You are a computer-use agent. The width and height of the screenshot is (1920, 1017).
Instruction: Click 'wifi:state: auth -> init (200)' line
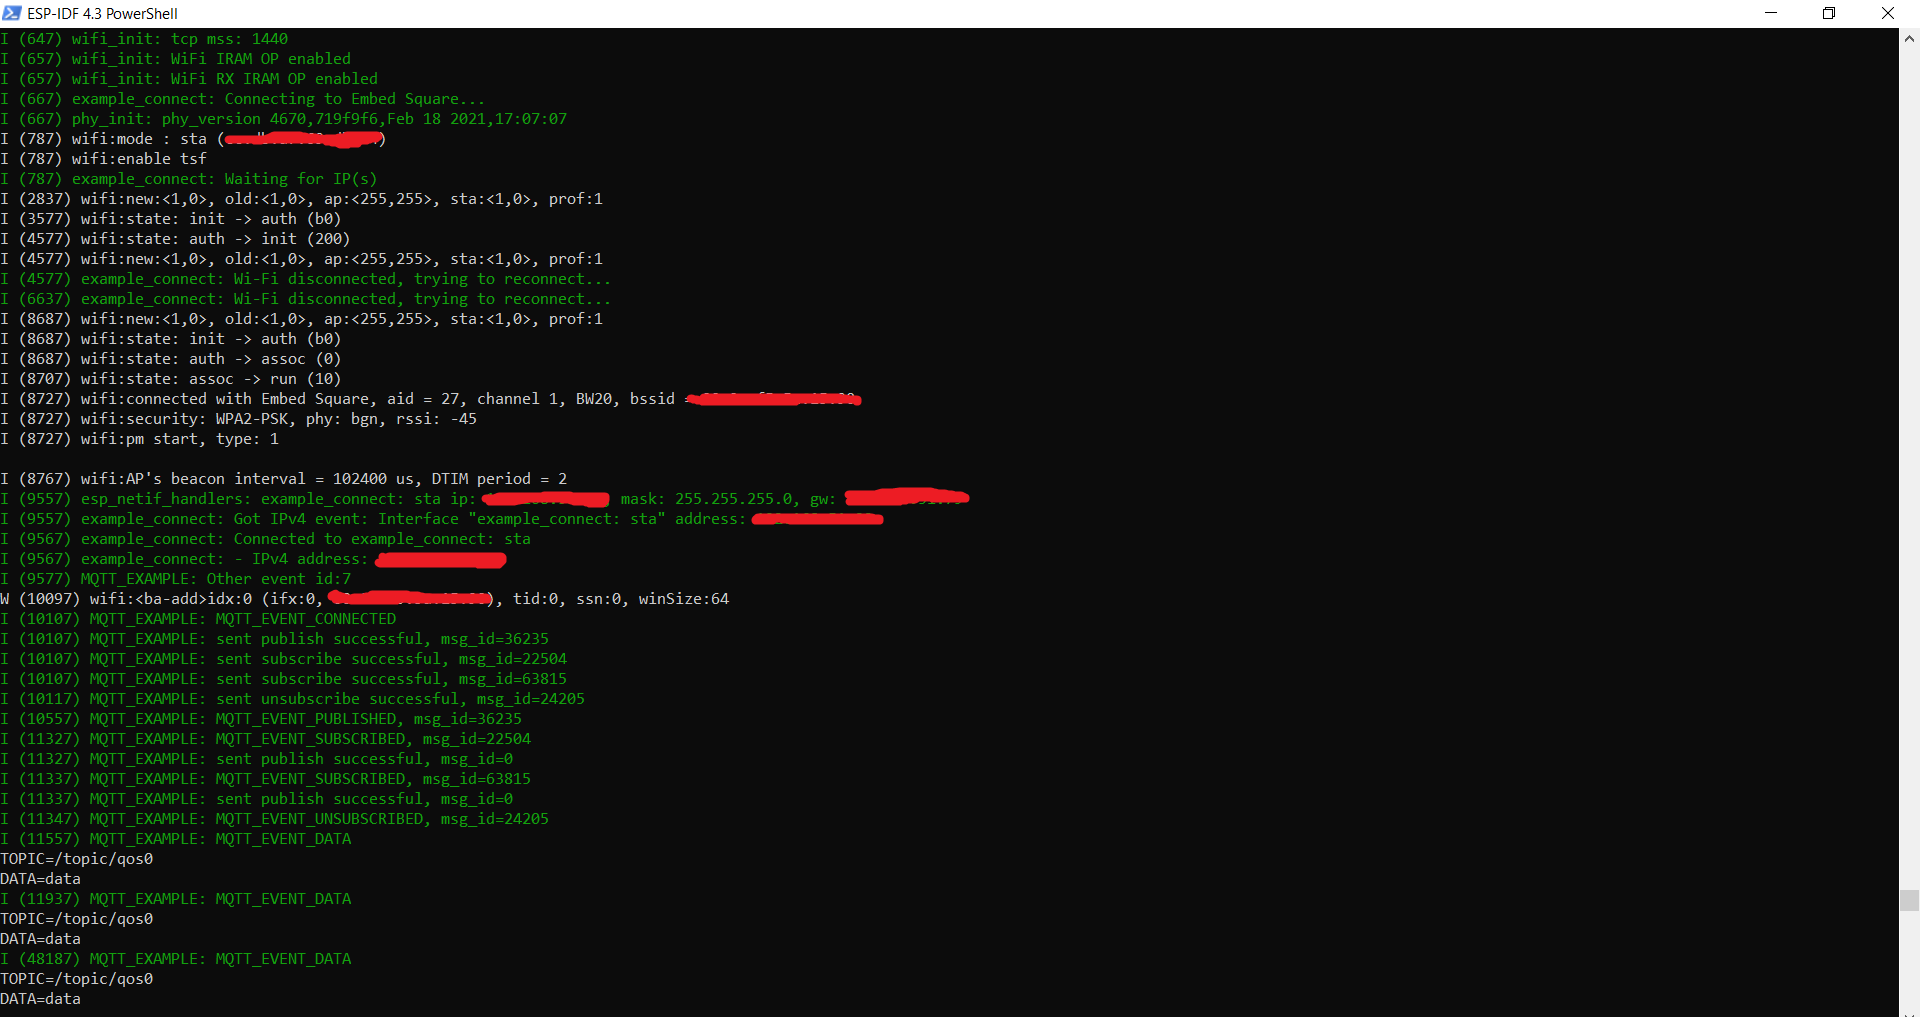[x=175, y=239]
